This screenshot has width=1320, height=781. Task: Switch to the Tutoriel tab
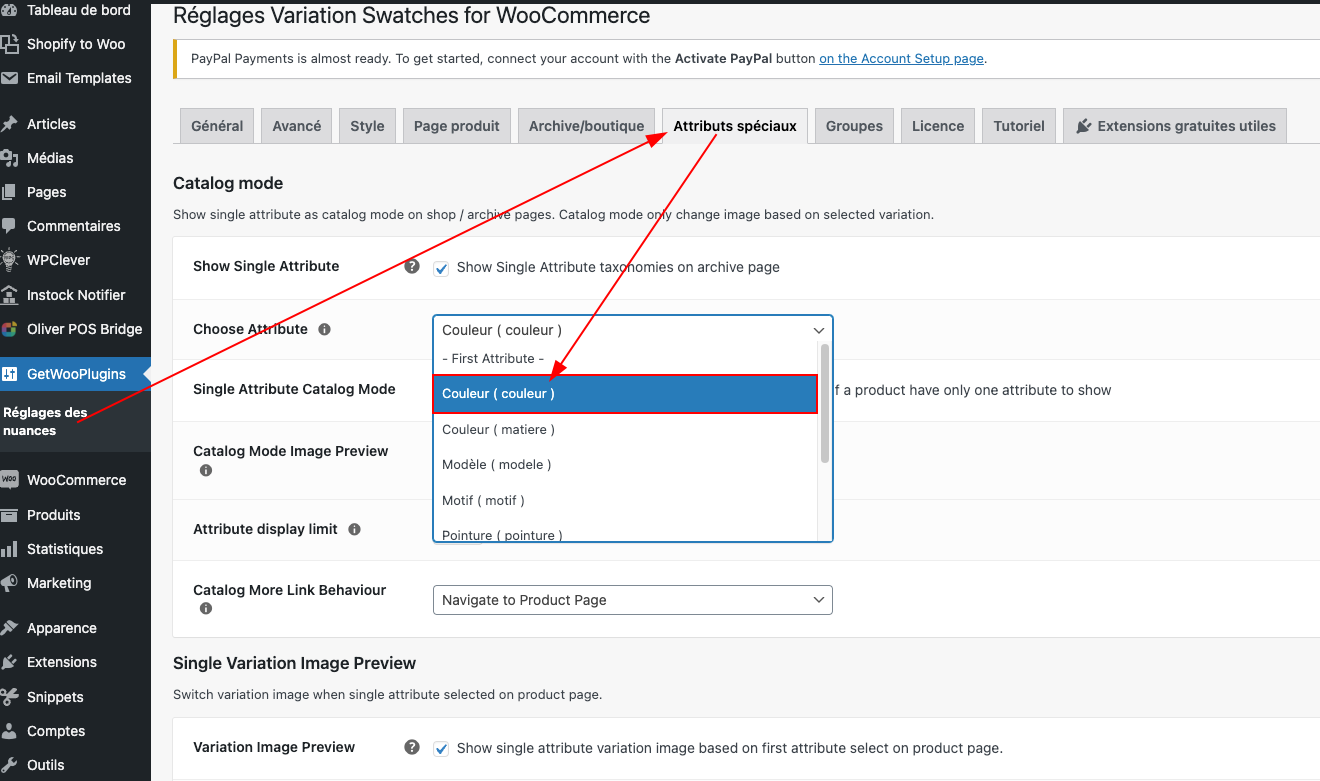[x=1019, y=126]
